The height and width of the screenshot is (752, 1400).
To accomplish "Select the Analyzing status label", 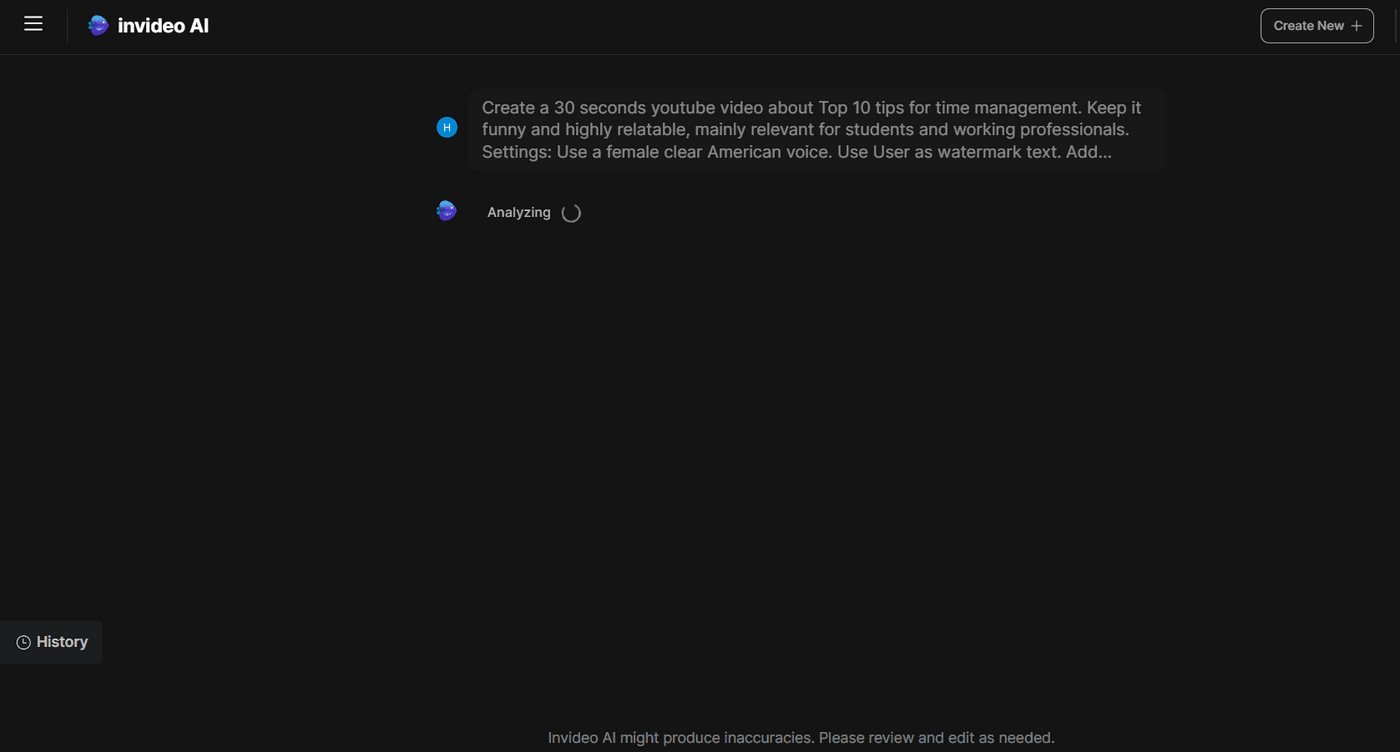I will 518,212.
